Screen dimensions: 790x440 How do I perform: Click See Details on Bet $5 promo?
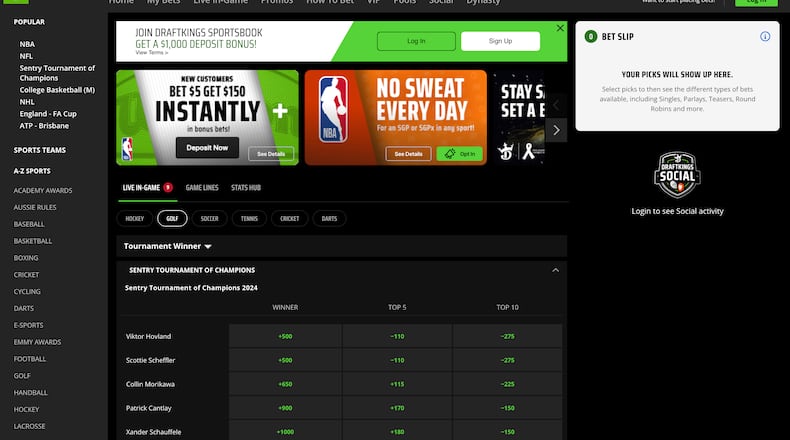pyautogui.click(x=271, y=154)
